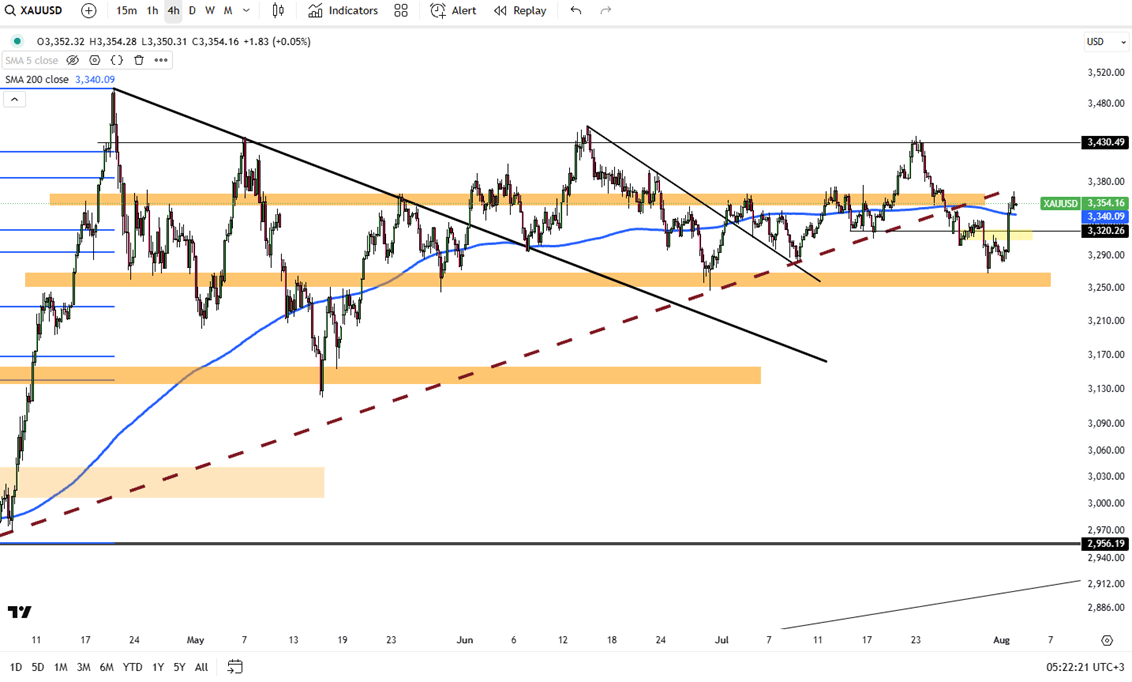The height and width of the screenshot is (682, 1132).
Task: Open the layout templates grid icon
Action: point(401,11)
